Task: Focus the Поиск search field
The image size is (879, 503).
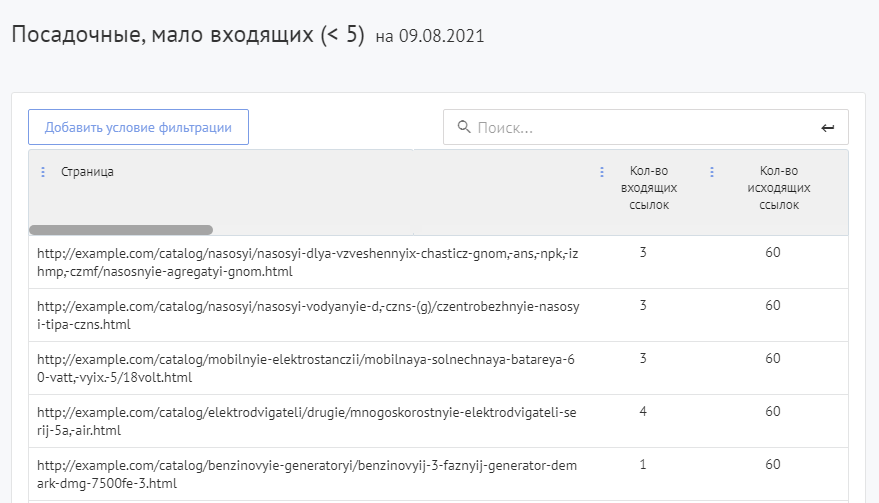Action: point(640,127)
